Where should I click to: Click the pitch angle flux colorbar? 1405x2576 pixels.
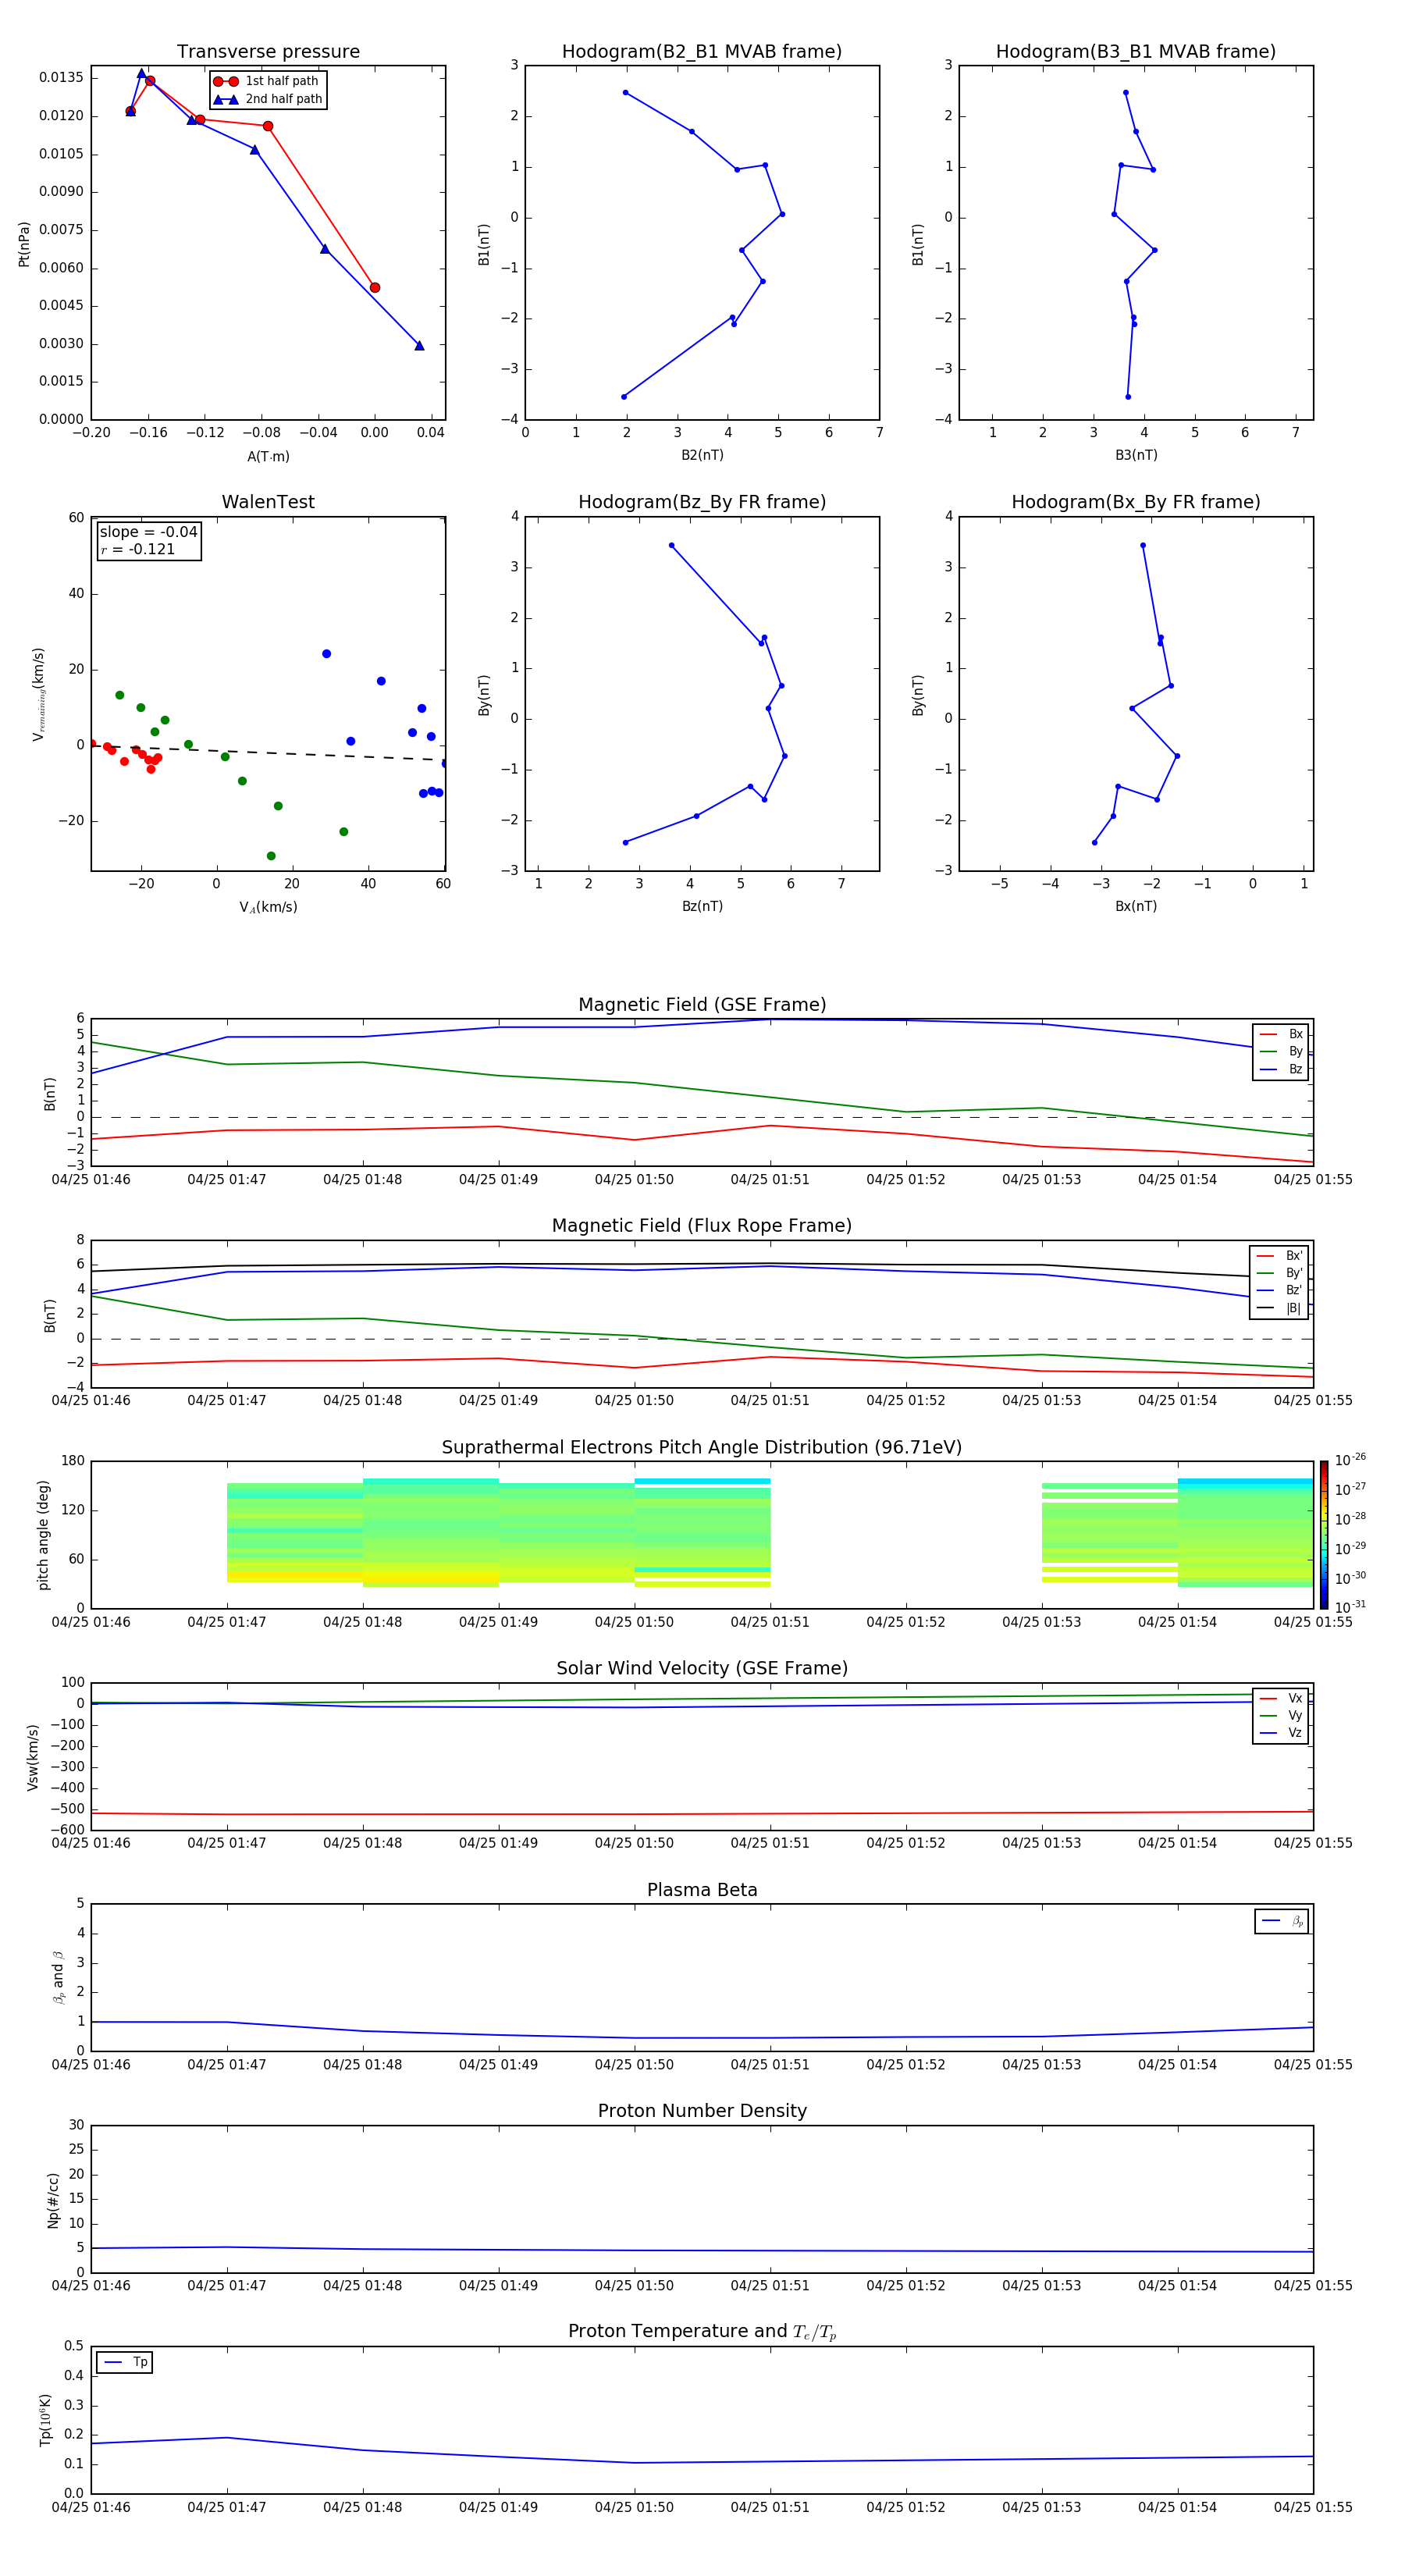[x=1324, y=1534]
